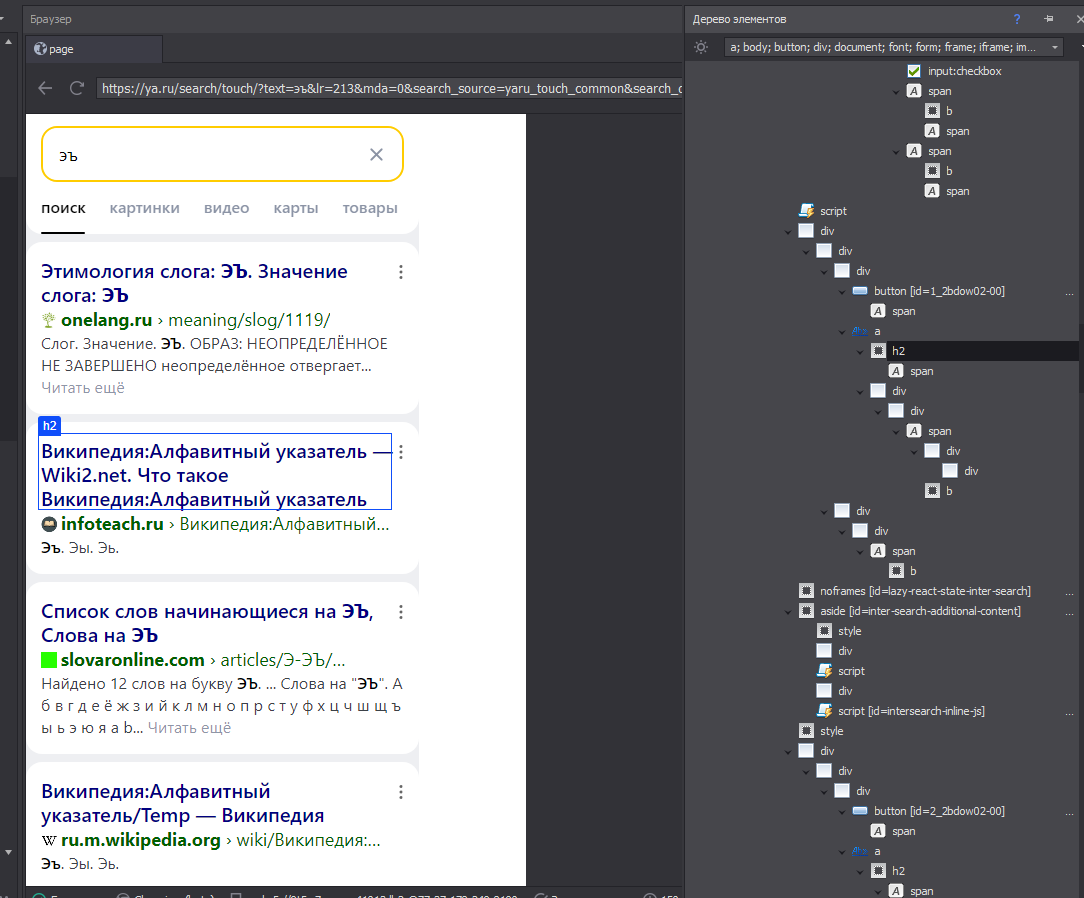This screenshot has width=1084, height=898.
Task: Open options menu for ru.m.wikipedia.org result
Action: point(401,792)
